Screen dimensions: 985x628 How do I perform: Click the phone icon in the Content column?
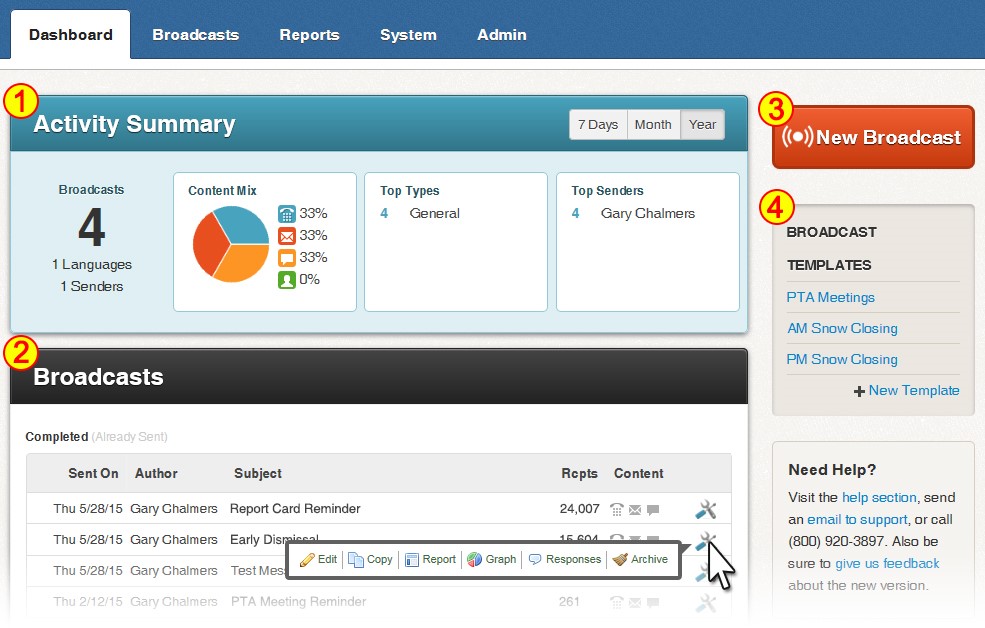pyautogui.click(x=618, y=509)
